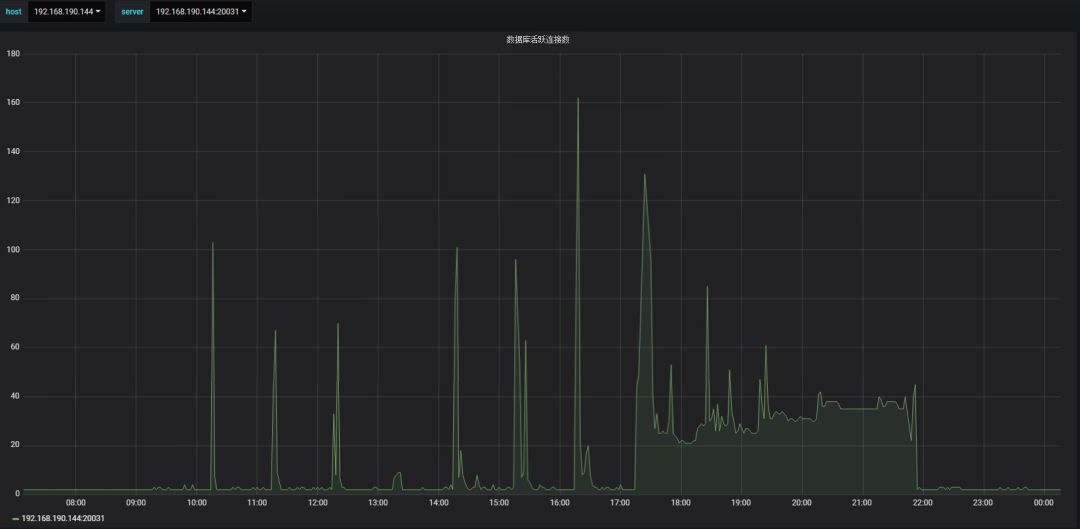Click the 180 y-axis label
This screenshot has height=529, width=1080.
(13, 54)
